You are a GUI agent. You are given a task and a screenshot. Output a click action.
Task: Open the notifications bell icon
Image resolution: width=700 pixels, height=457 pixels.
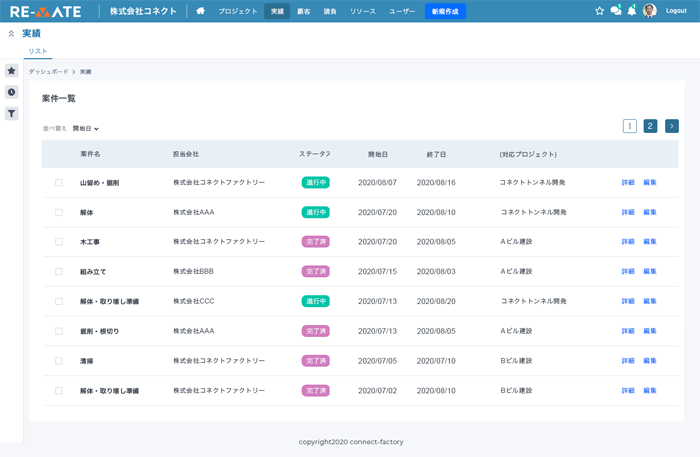point(631,11)
